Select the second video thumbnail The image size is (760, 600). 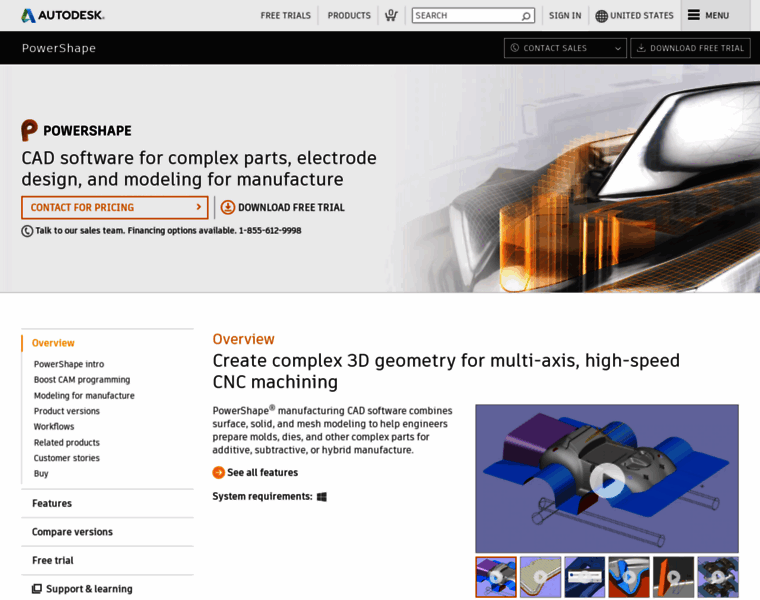pyautogui.click(x=540, y=577)
